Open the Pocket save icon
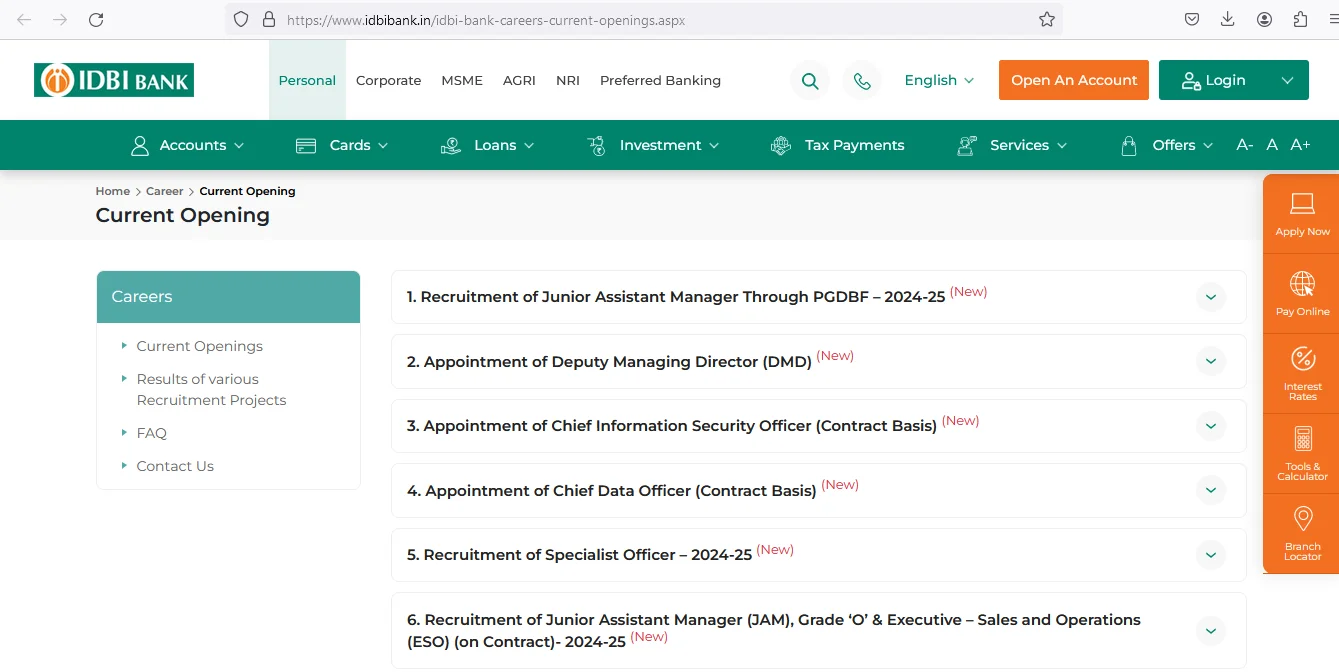 (x=1192, y=19)
